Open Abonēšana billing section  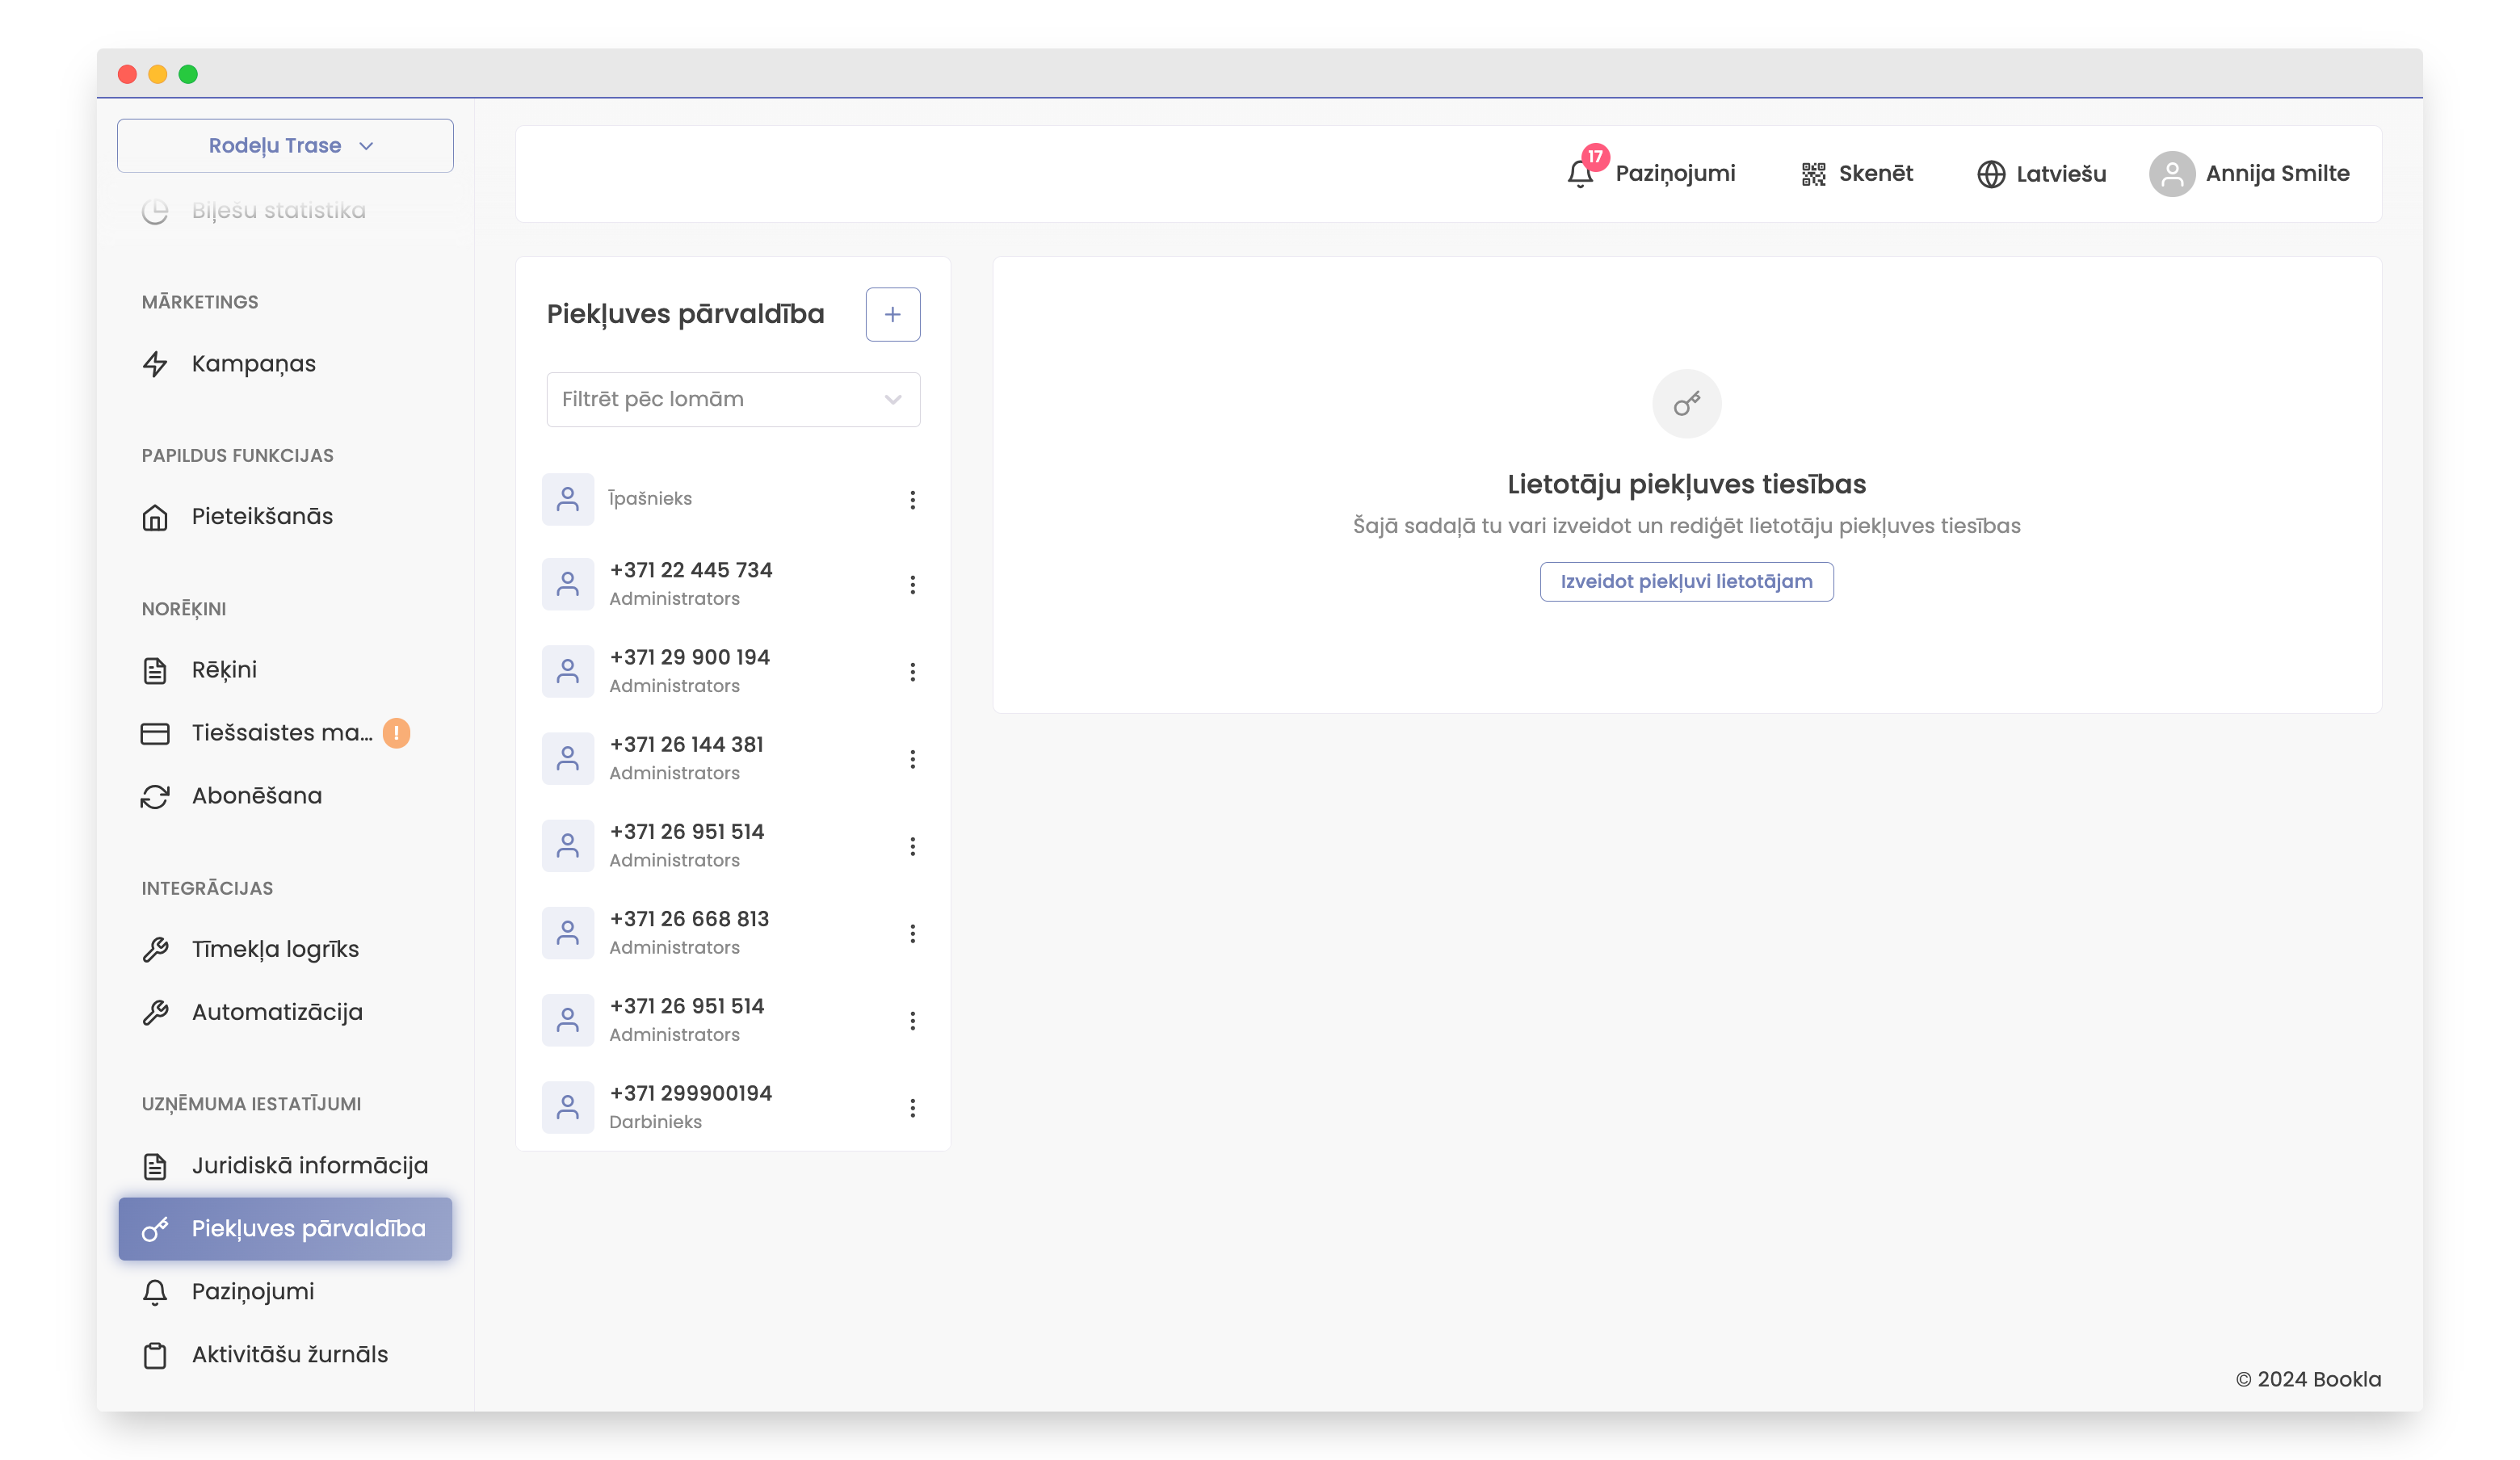[256, 796]
